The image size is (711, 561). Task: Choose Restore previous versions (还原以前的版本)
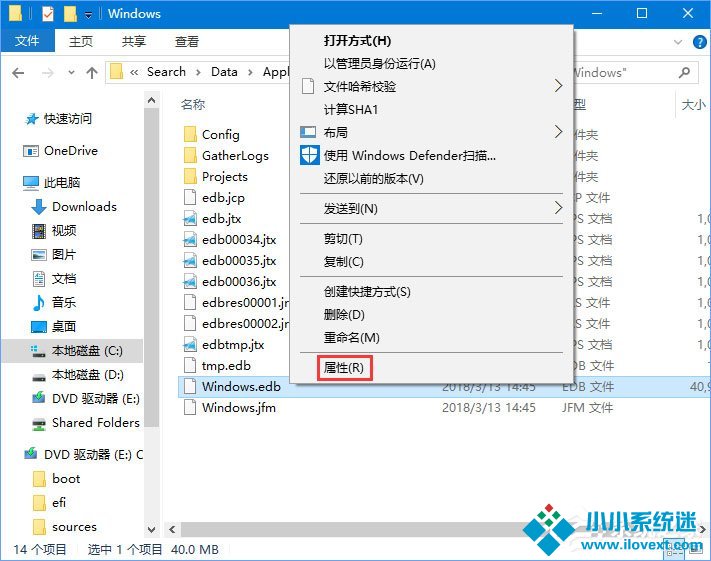tap(373, 179)
